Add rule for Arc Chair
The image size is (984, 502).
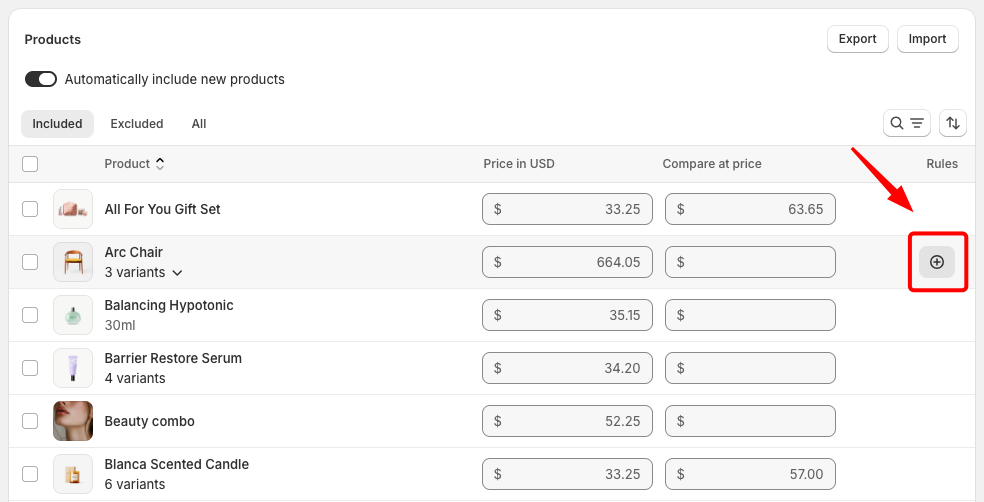[x=937, y=262]
